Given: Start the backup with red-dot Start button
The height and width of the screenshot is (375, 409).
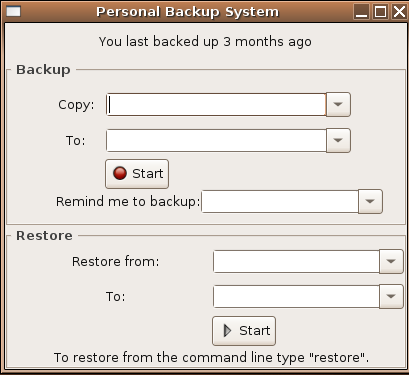Looking at the screenshot, I should [x=137, y=174].
